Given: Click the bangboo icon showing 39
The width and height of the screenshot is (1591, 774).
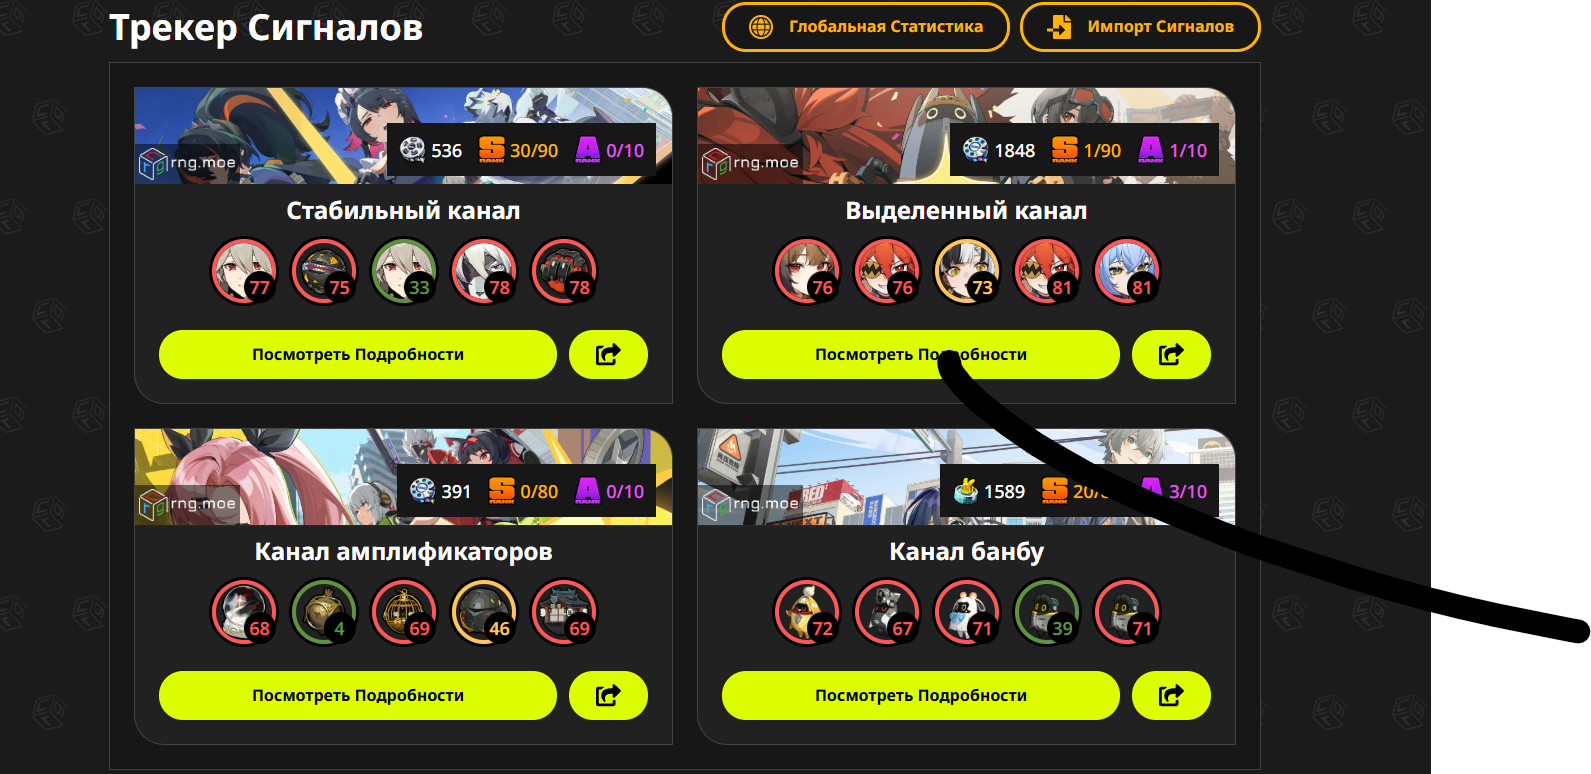Looking at the screenshot, I should pos(1047,612).
